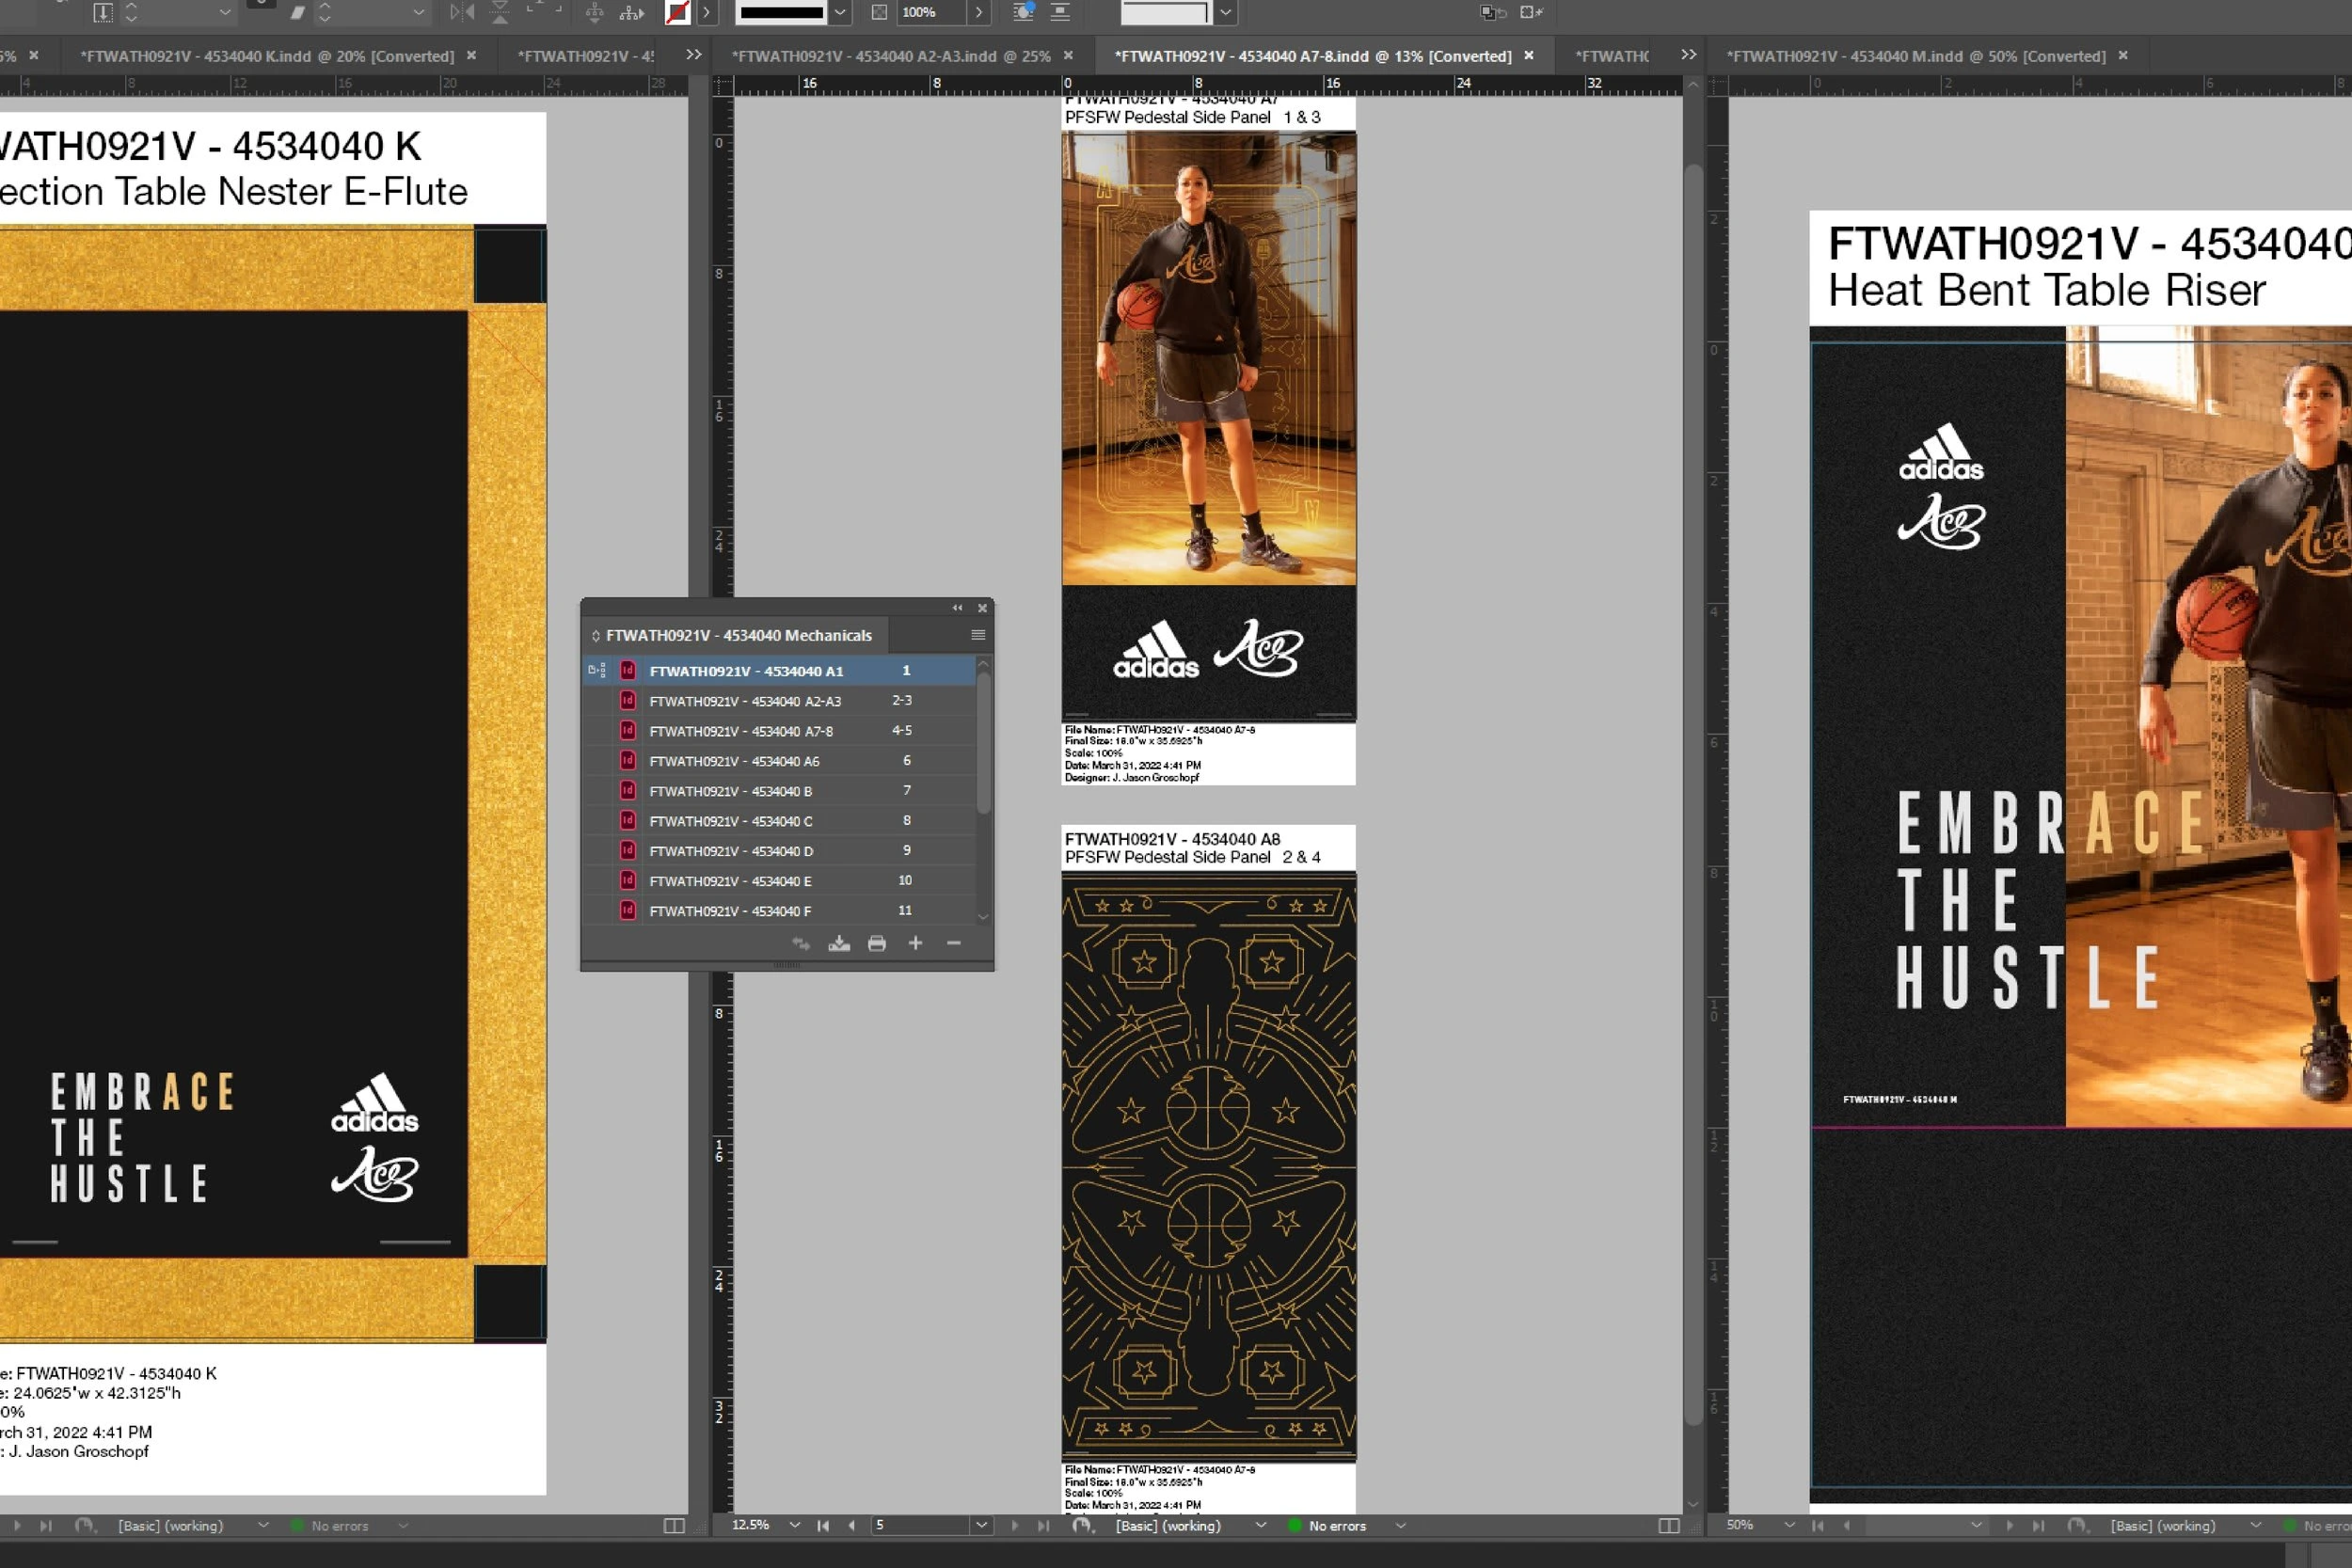Select book document 4534040 A2-A3 row

[x=779, y=700]
